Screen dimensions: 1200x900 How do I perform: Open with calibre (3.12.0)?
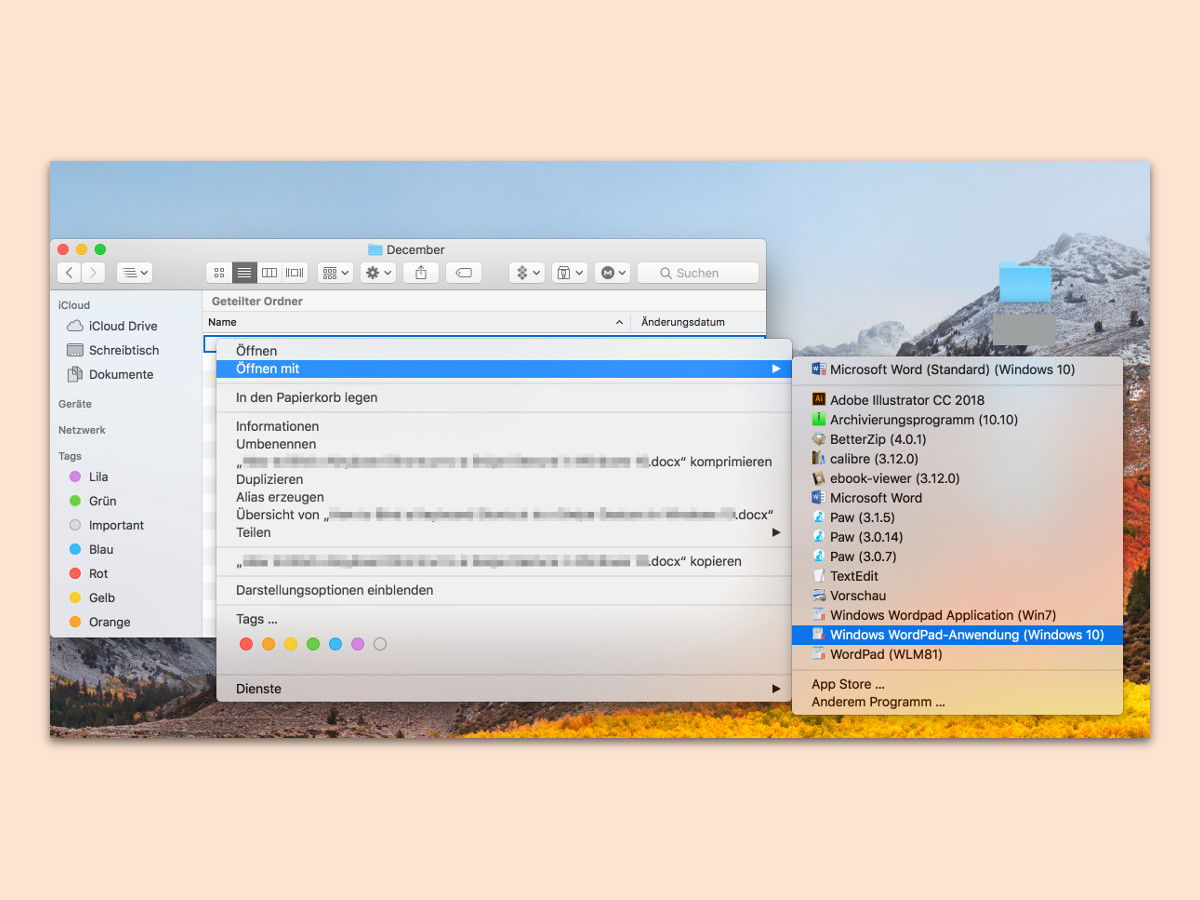point(957,459)
